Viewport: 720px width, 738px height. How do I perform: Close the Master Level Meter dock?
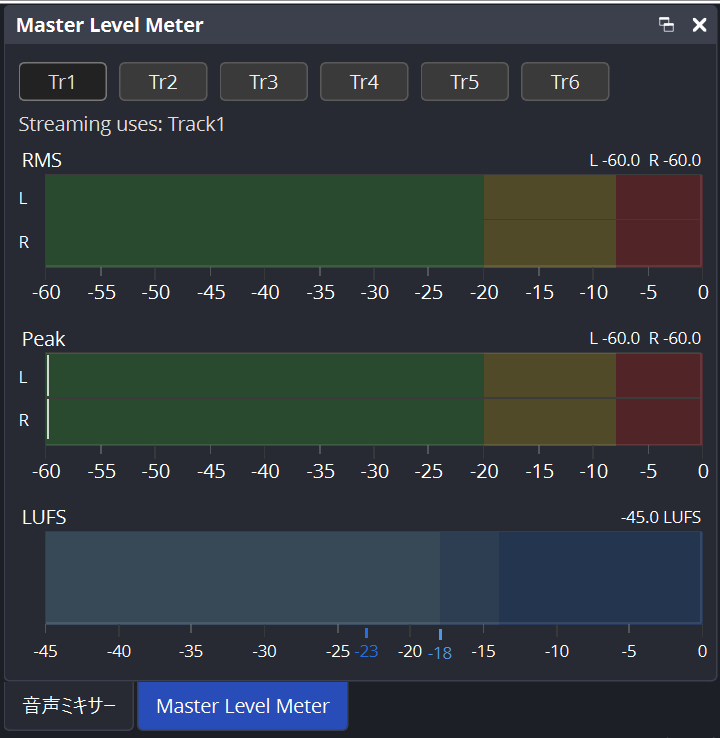coord(699,24)
